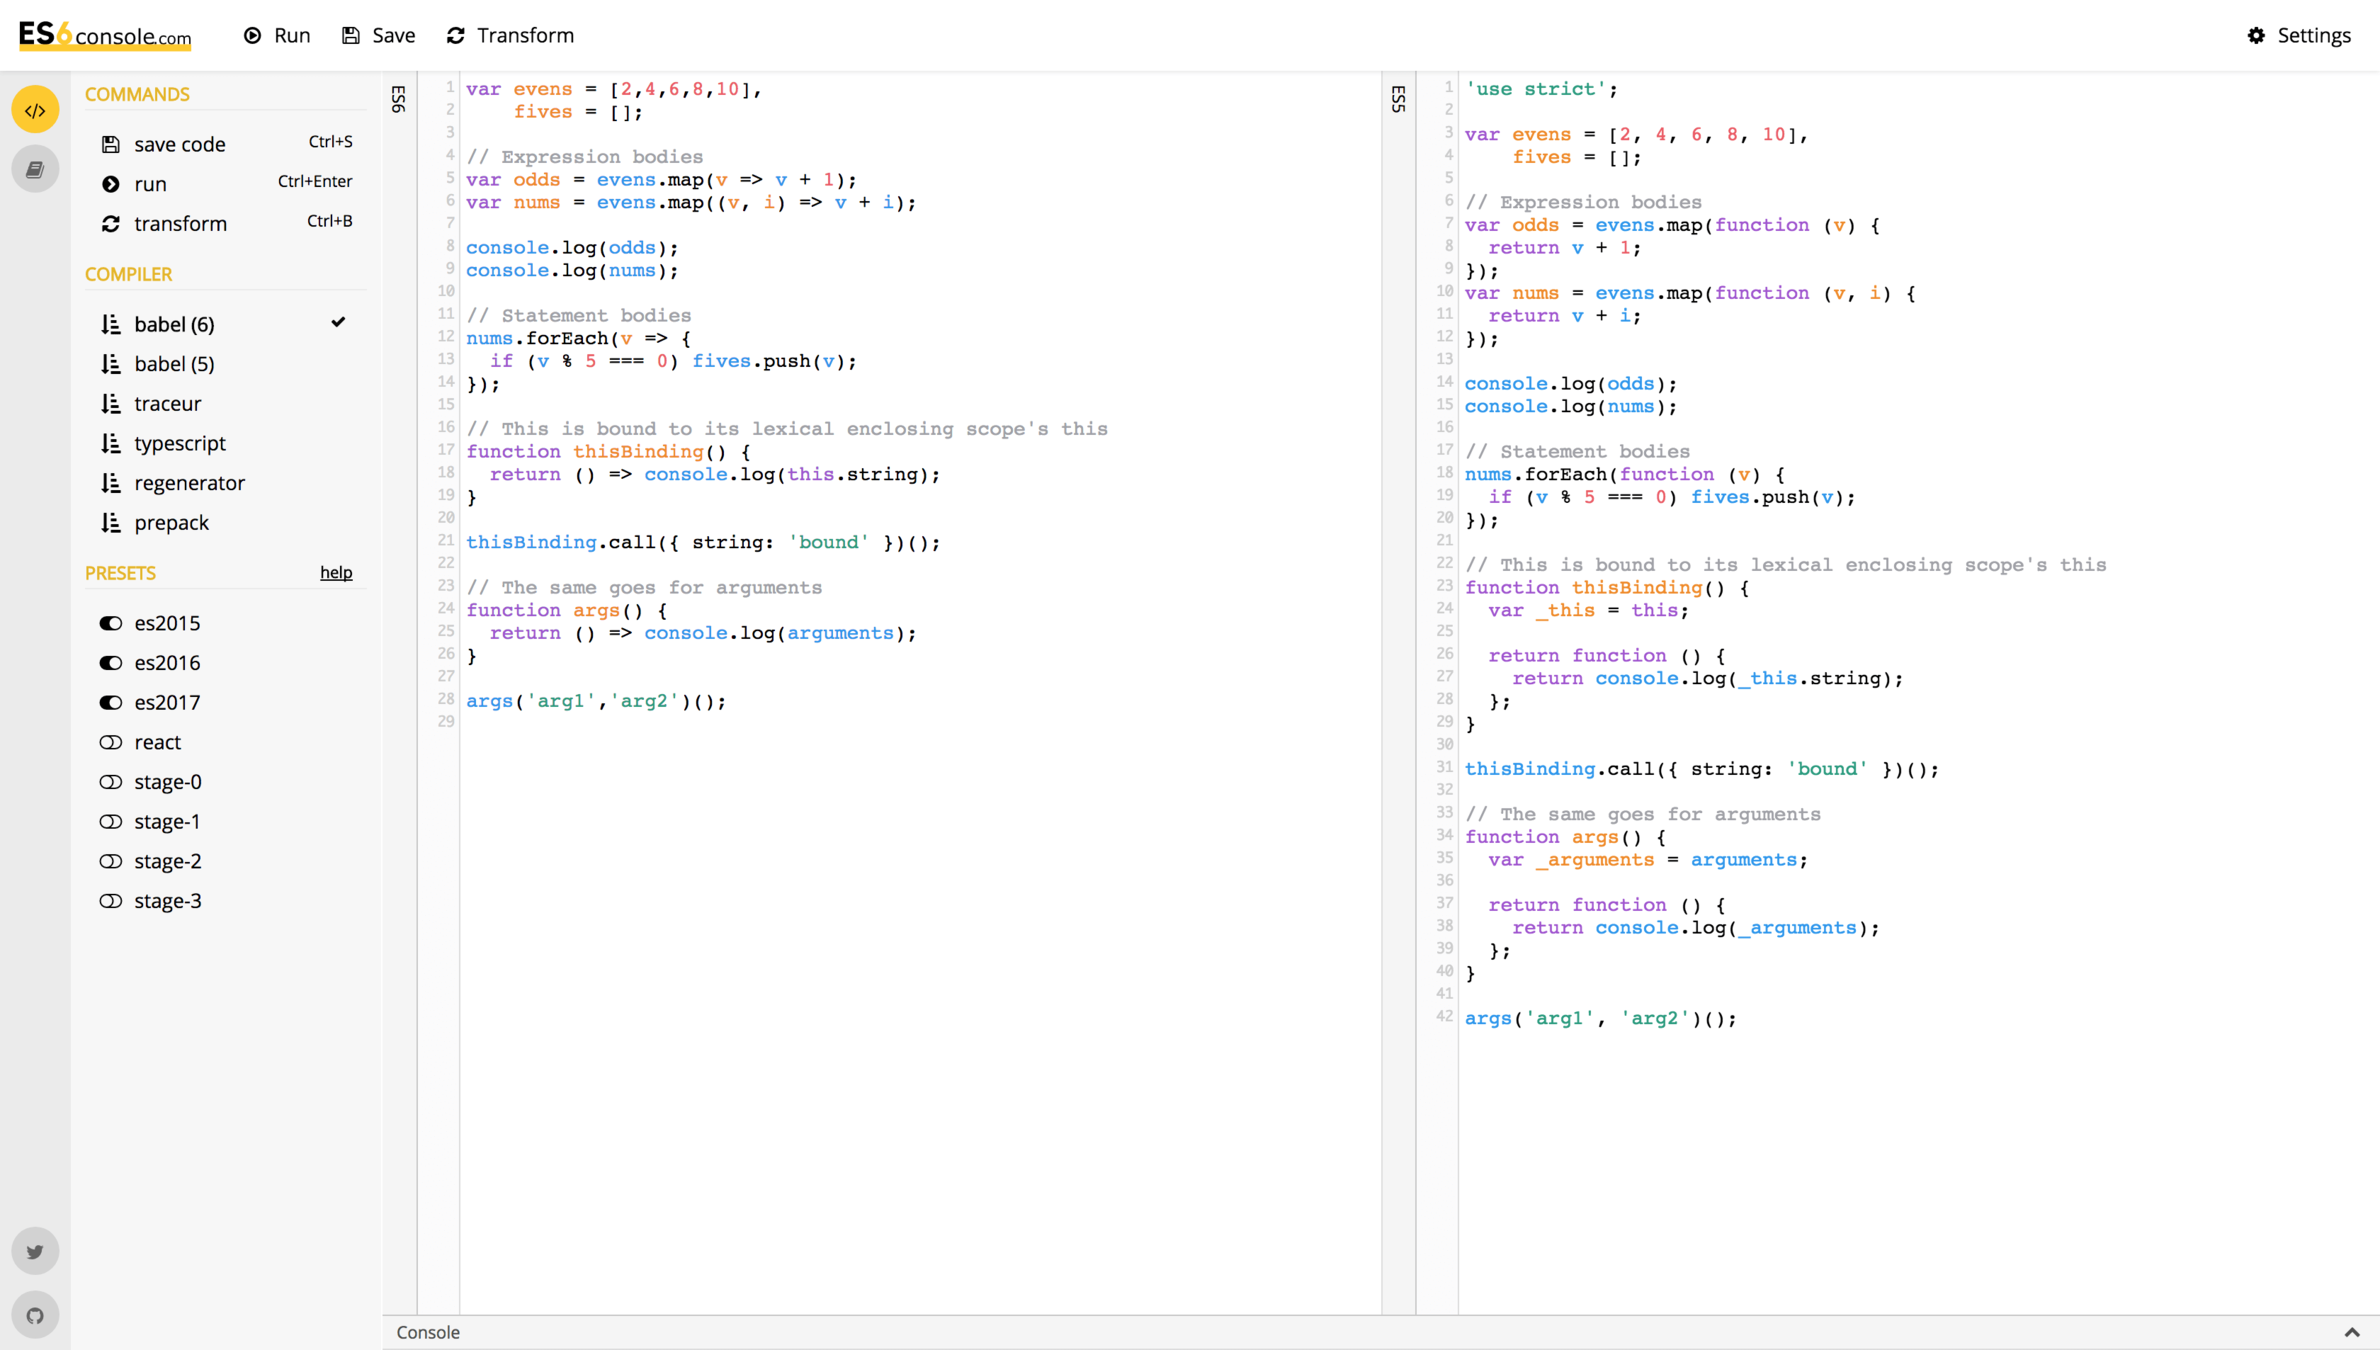Screen dimensions: 2380x1350
Task: Collapse the ES5 output pane label
Action: pyautogui.click(x=1398, y=98)
